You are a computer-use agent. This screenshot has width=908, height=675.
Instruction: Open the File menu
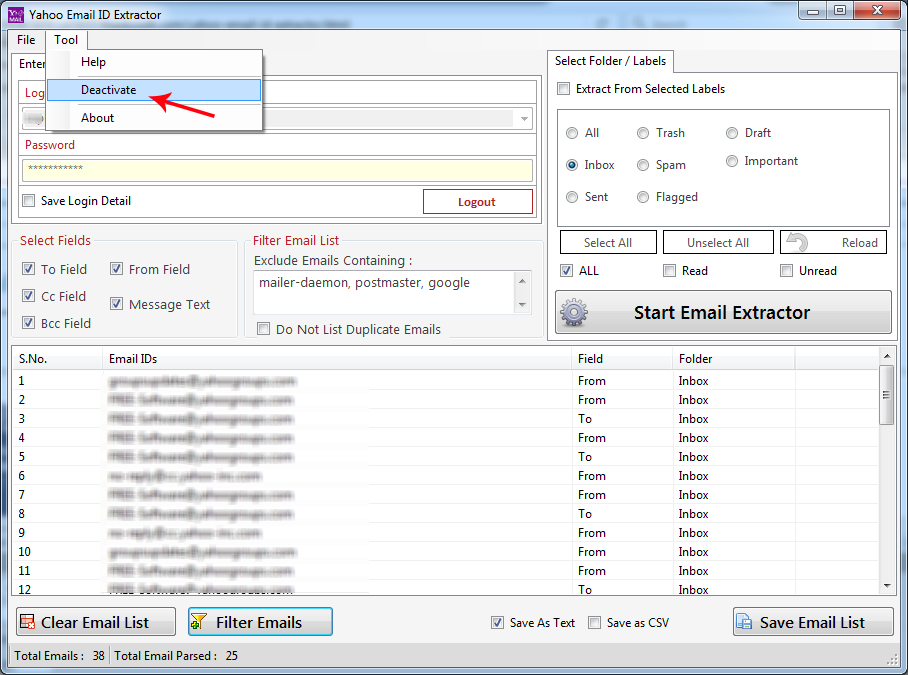click(x=26, y=40)
